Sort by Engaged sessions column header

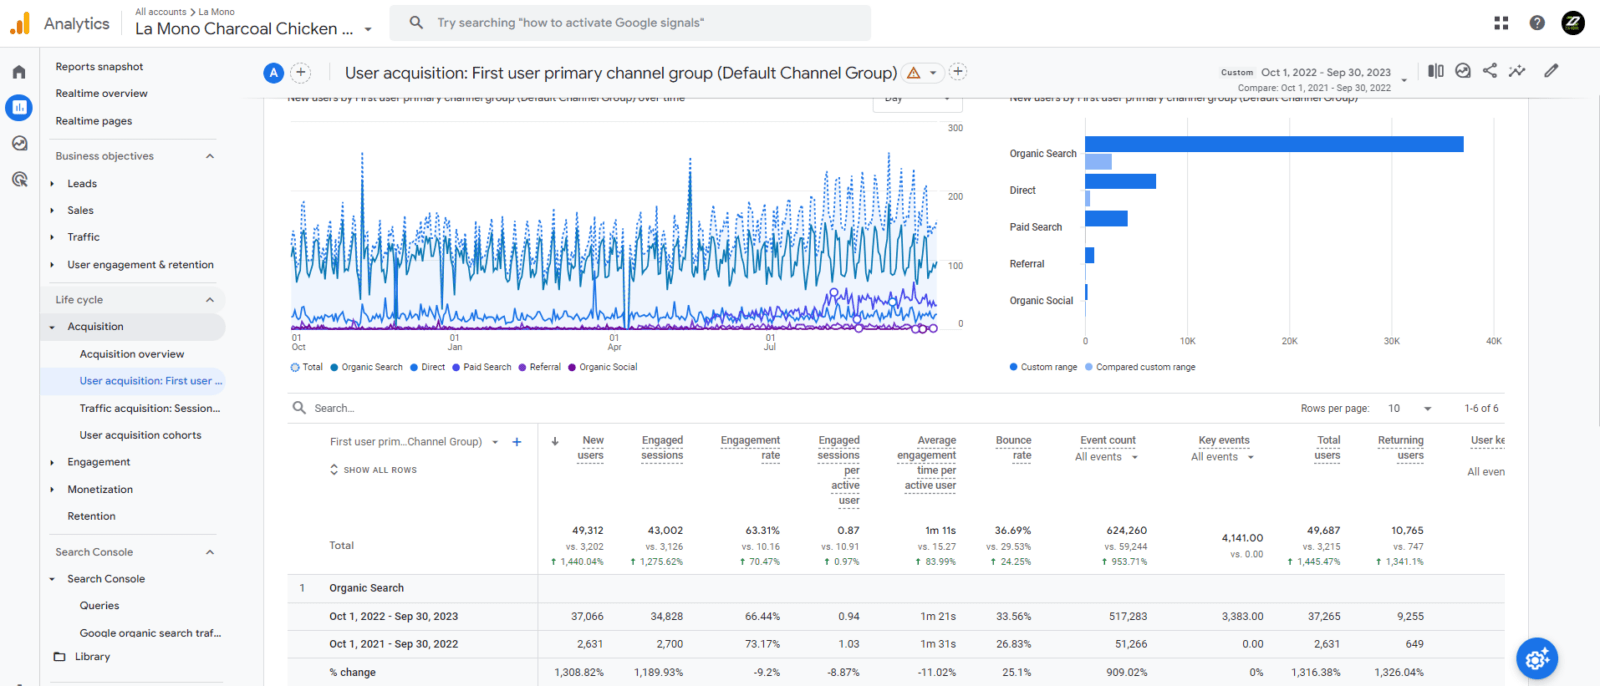click(x=662, y=448)
